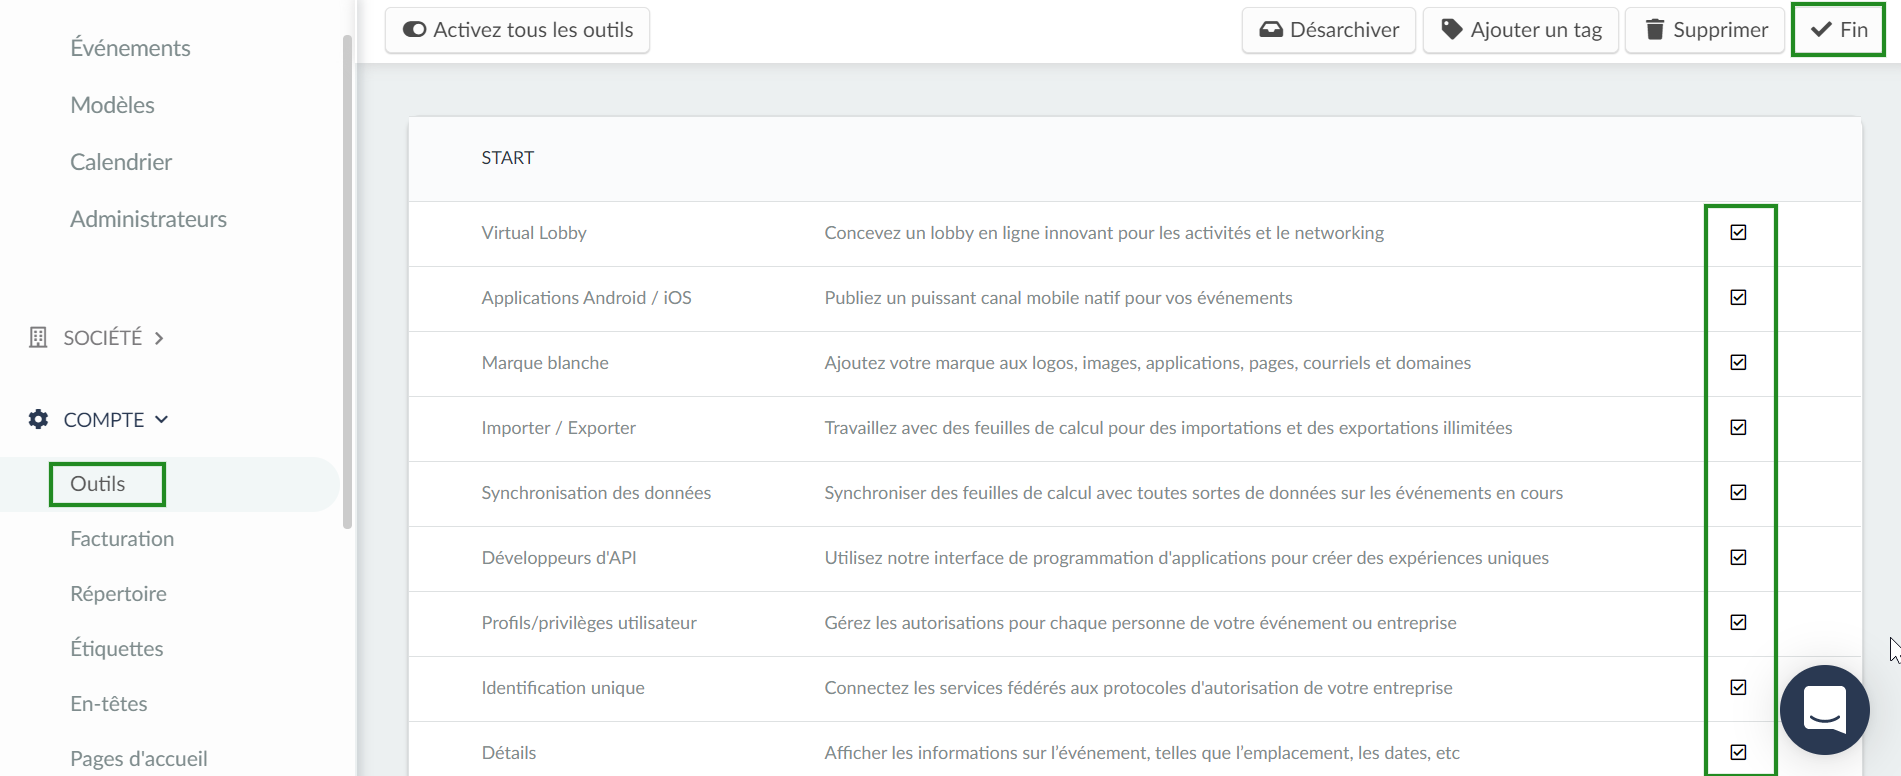Screen dimensions: 1901x776
Task: Click the Virtual Lobby tool name
Action: point(534,233)
